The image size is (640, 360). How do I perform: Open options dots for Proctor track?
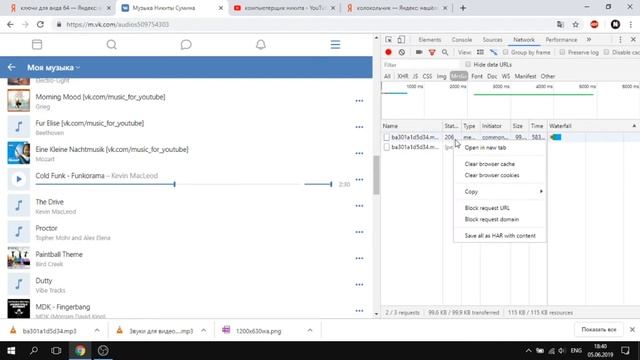click(x=359, y=232)
